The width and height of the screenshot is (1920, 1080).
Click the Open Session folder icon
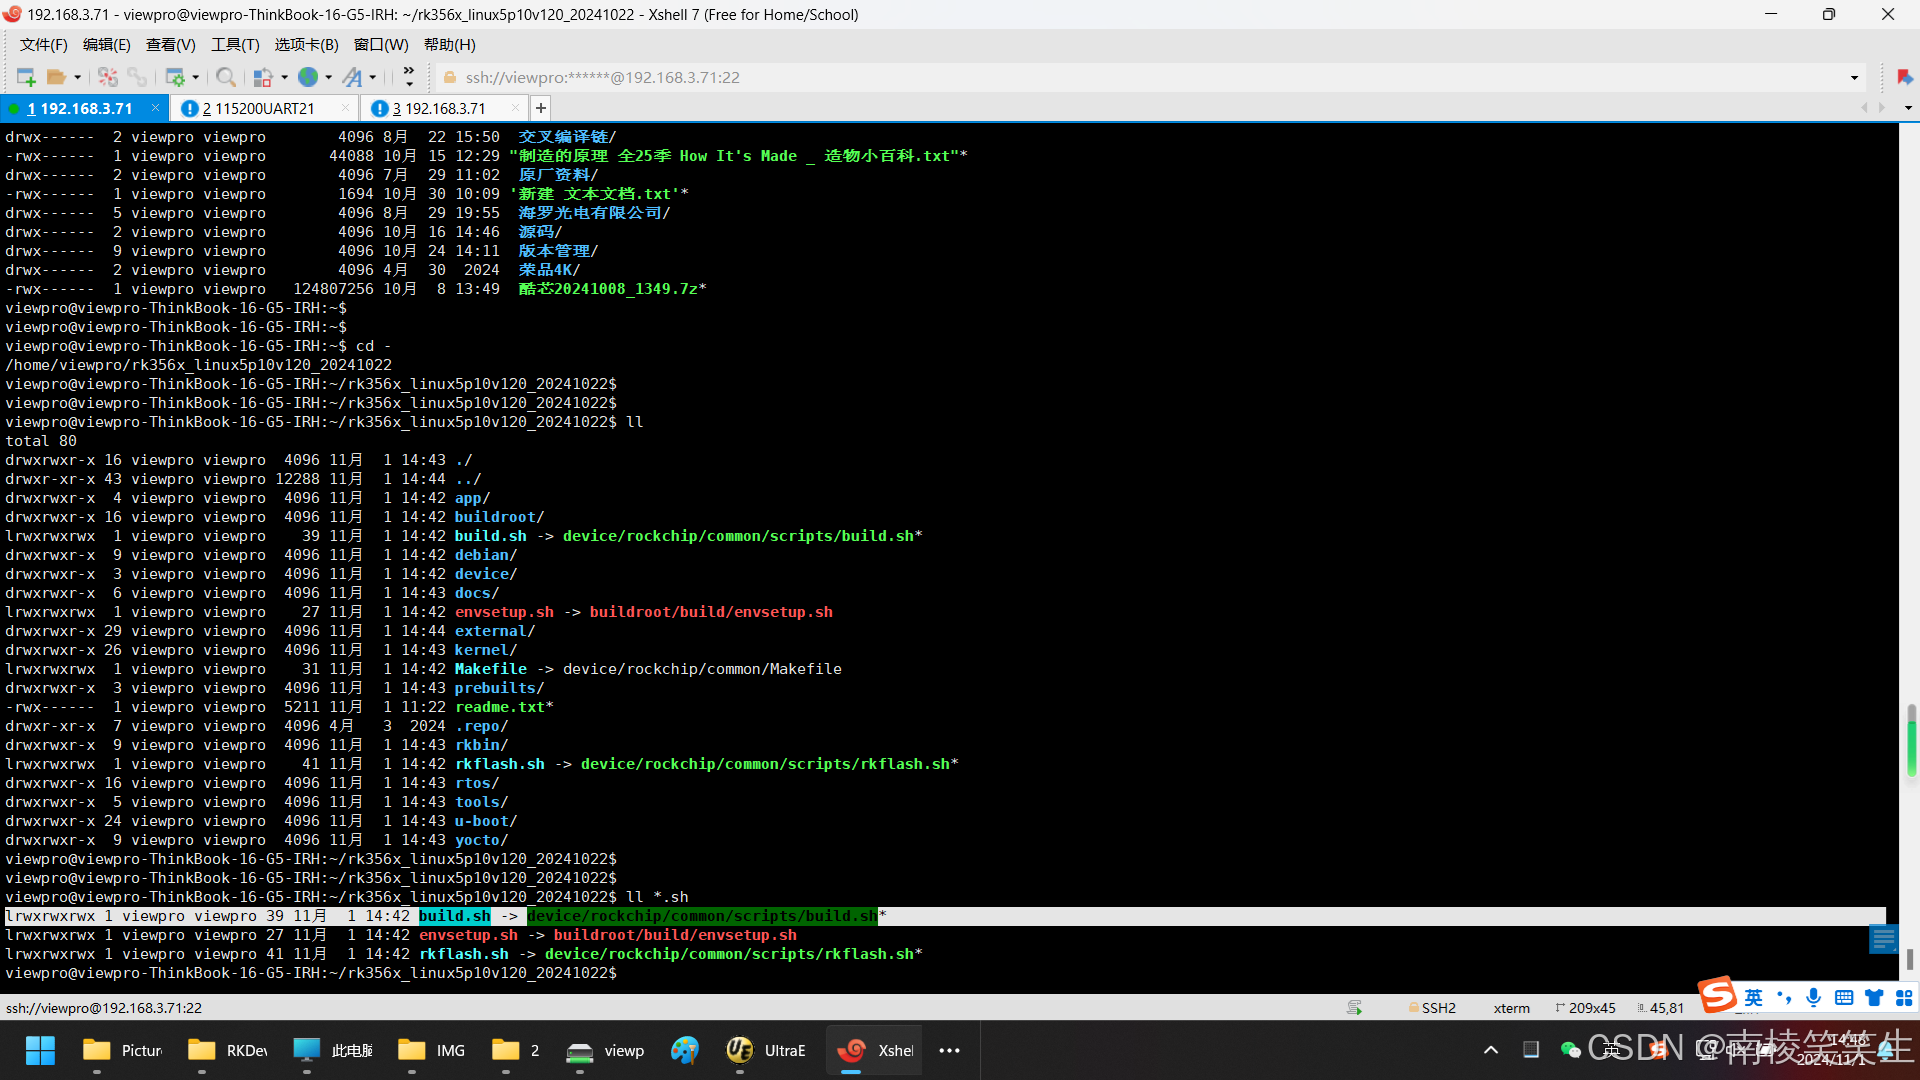56,77
